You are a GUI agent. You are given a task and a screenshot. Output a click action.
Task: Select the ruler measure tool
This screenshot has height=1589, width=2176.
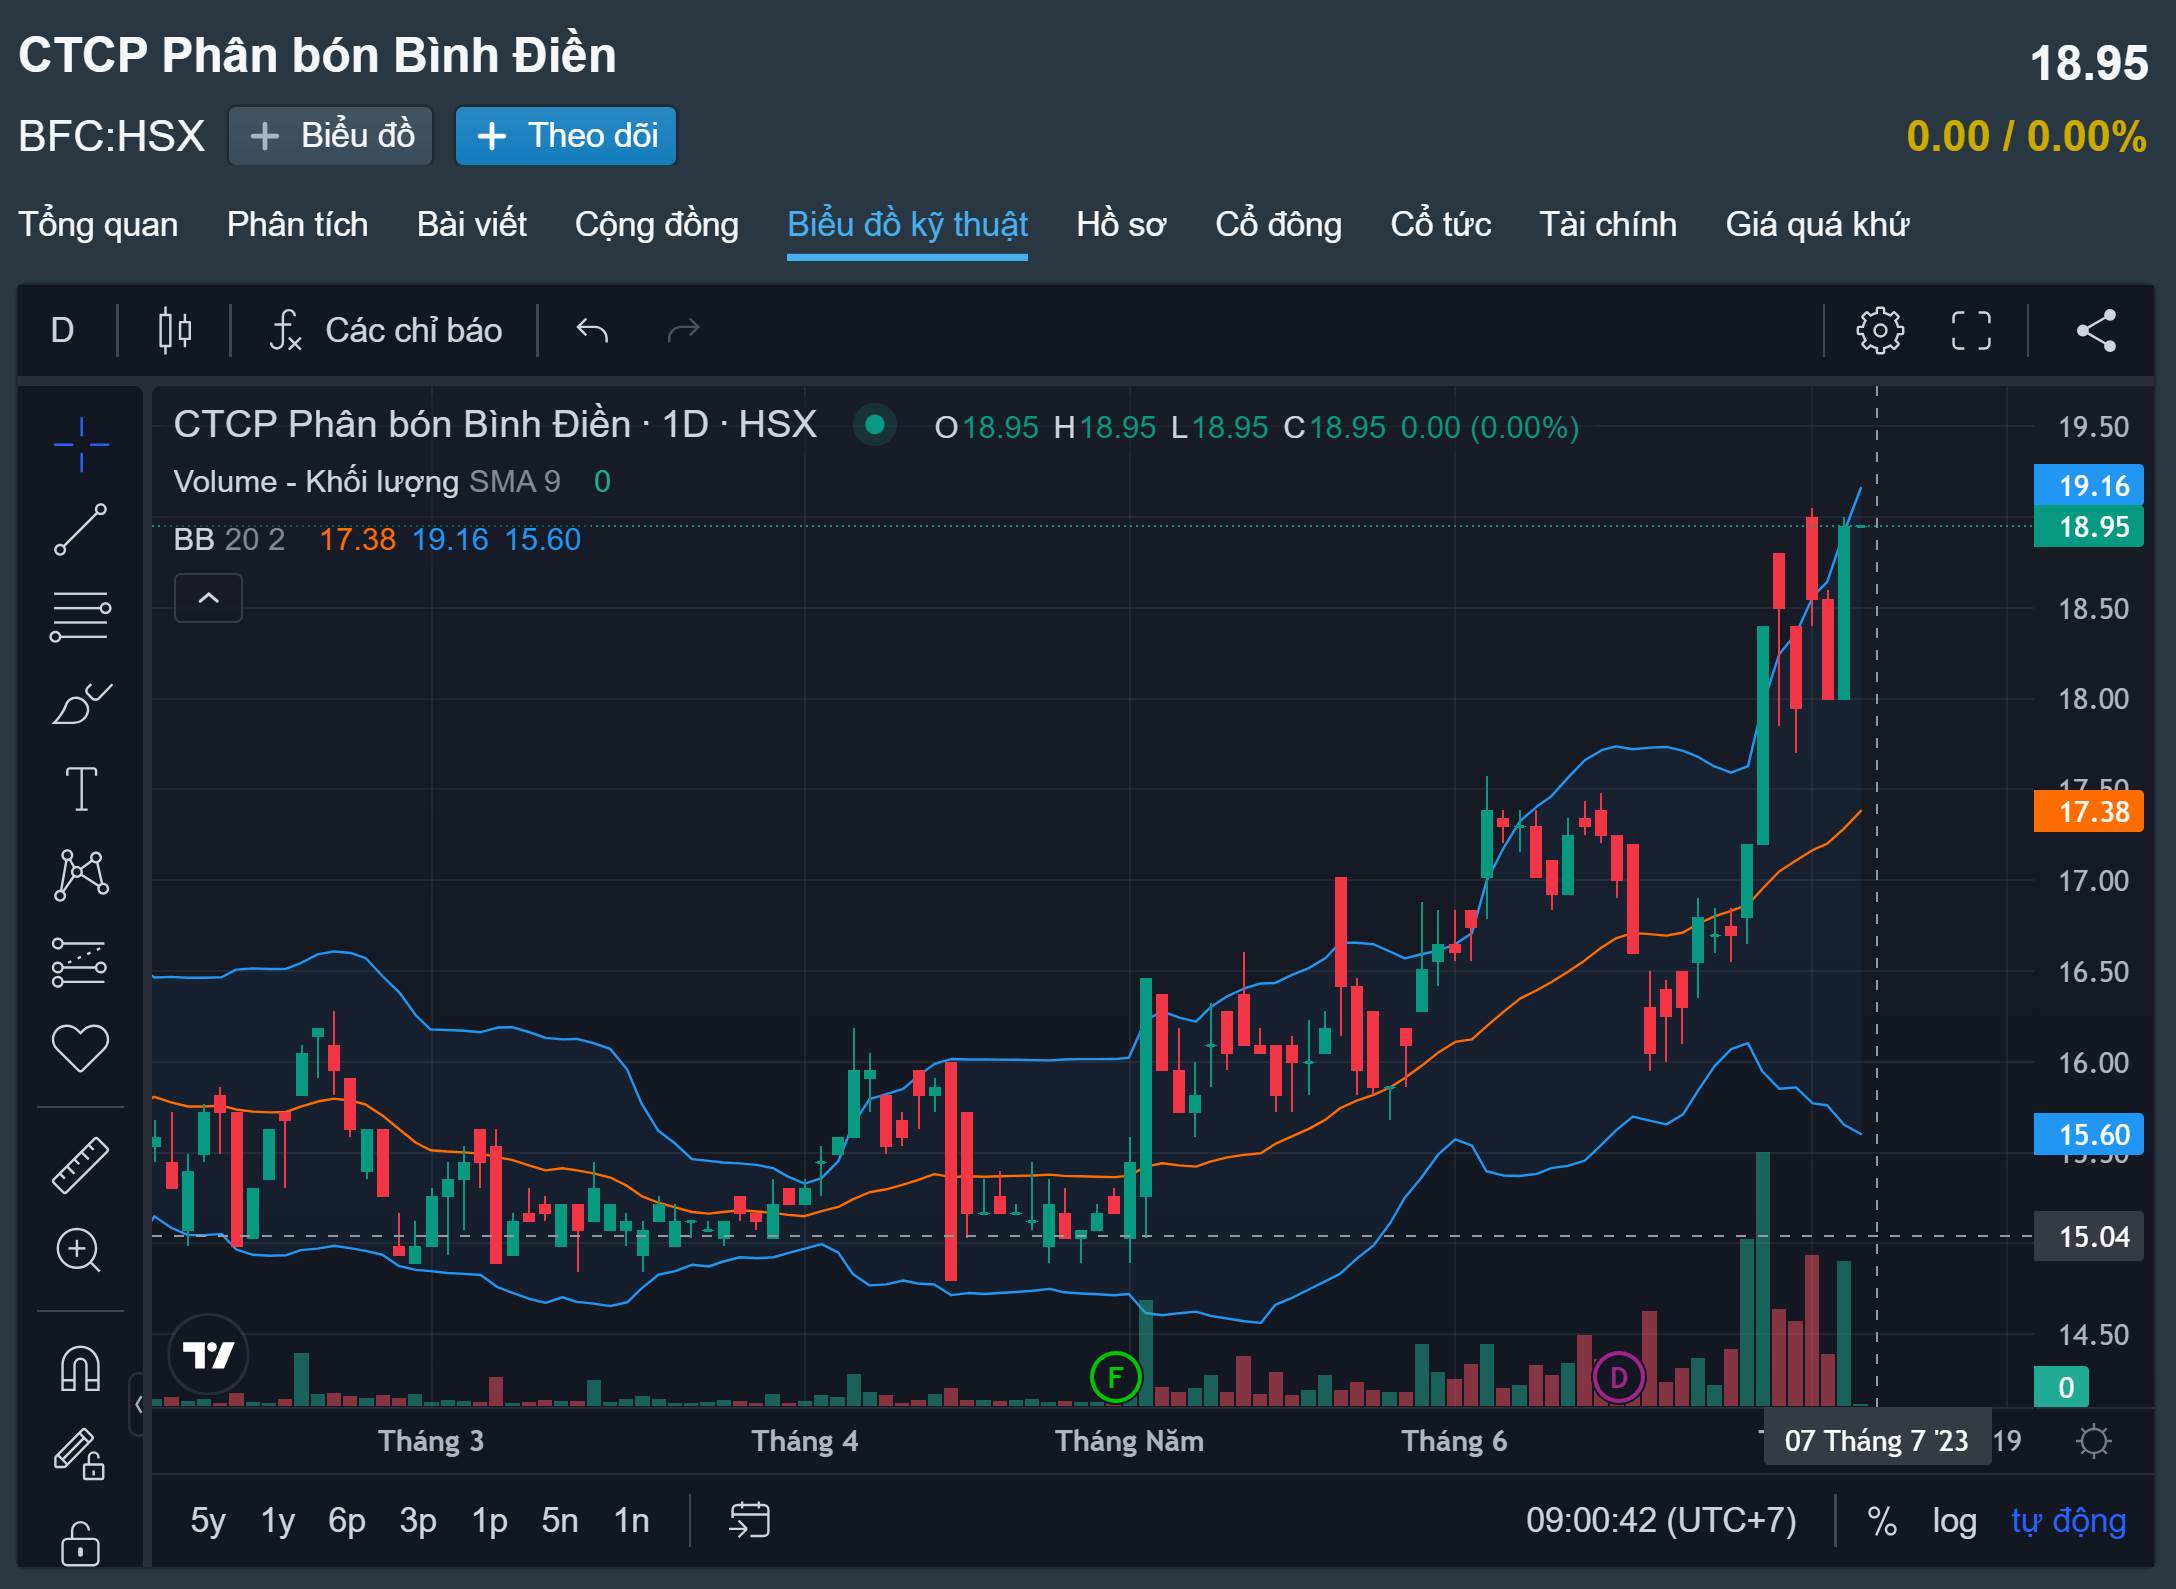pos(81,1164)
